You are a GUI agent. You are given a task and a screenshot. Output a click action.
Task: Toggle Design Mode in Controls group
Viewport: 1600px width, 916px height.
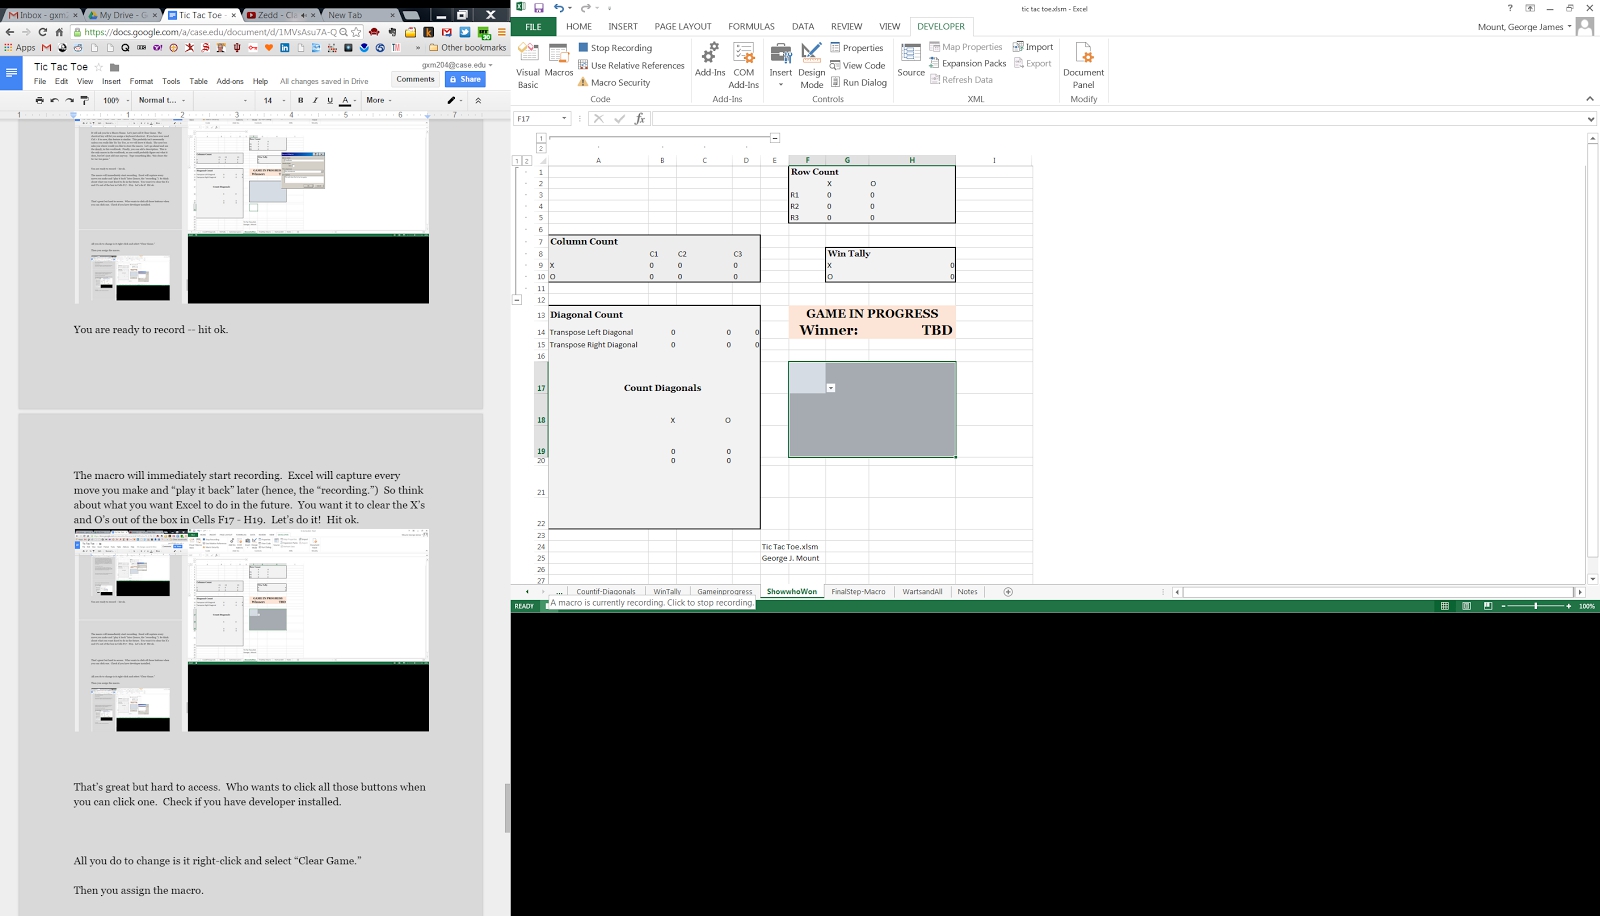coord(811,64)
